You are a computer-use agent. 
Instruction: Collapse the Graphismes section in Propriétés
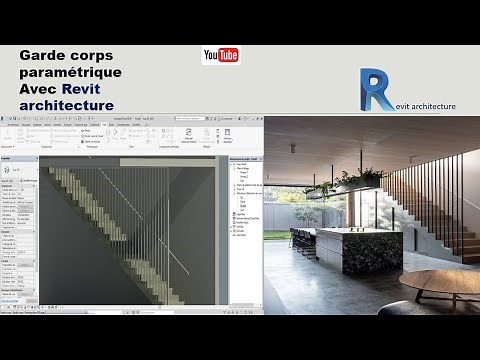[x=34, y=186]
